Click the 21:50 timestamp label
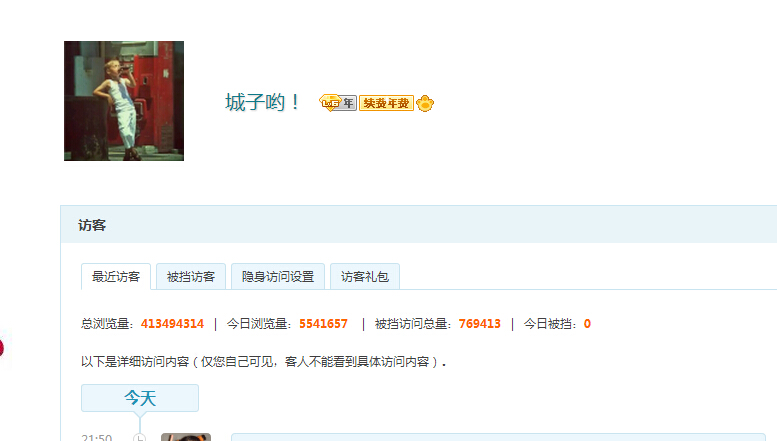Image resolution: width=777 pixels, height=441 pixels. tap(97, 438)
